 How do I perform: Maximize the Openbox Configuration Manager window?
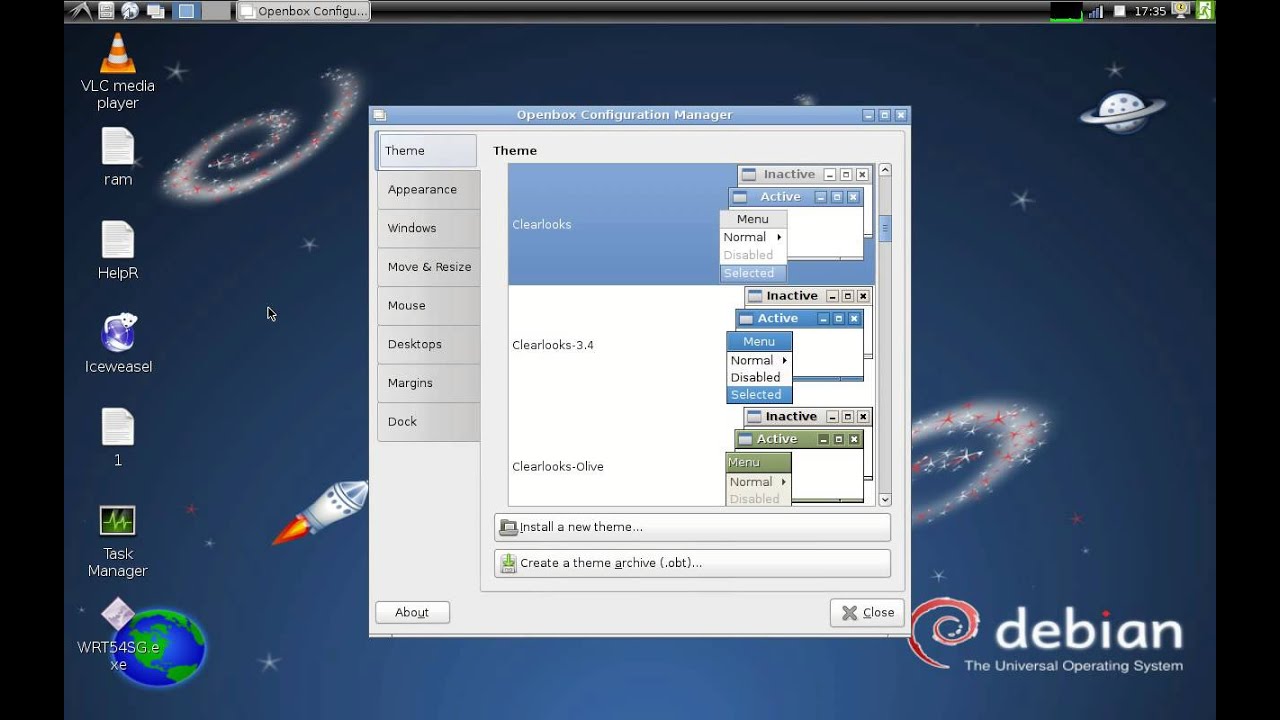click(x=884, y=115)
